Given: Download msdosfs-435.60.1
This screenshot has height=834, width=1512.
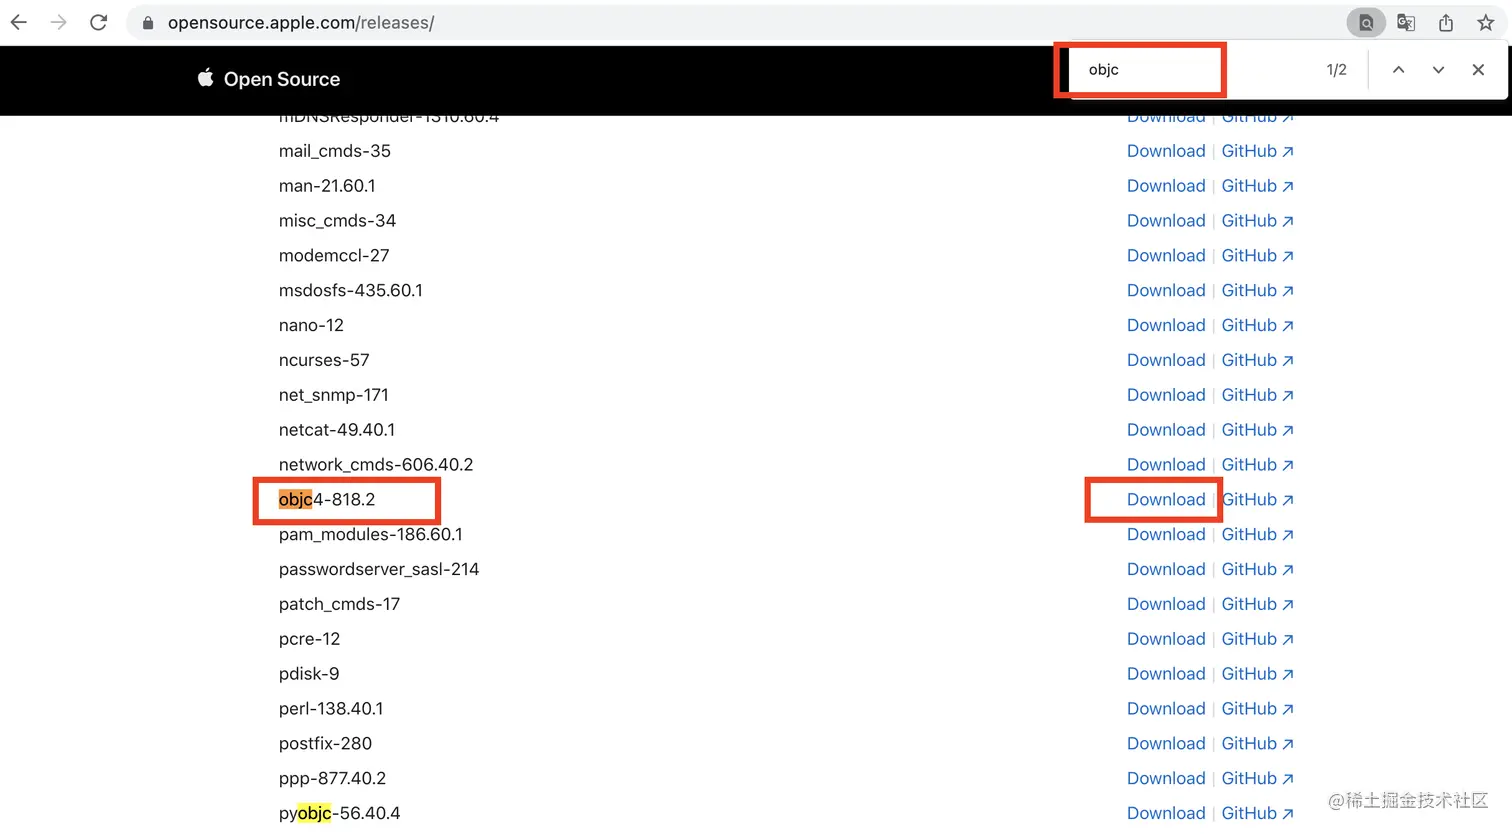Looking at the screenshot, I should tap(1166, 290).
